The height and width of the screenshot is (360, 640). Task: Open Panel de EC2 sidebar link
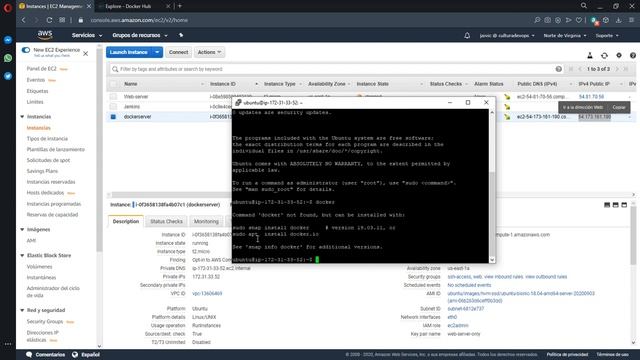coord(42,69)
